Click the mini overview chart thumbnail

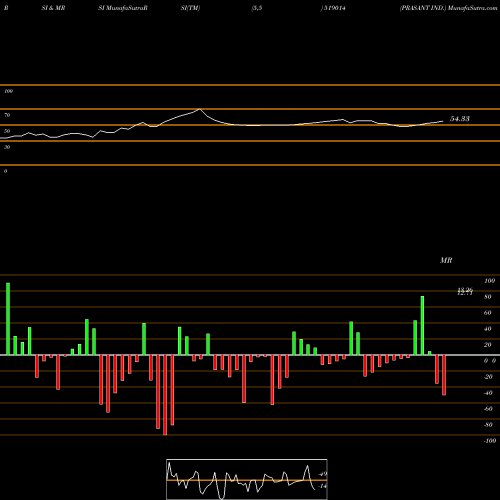click(x=247, y=479)
